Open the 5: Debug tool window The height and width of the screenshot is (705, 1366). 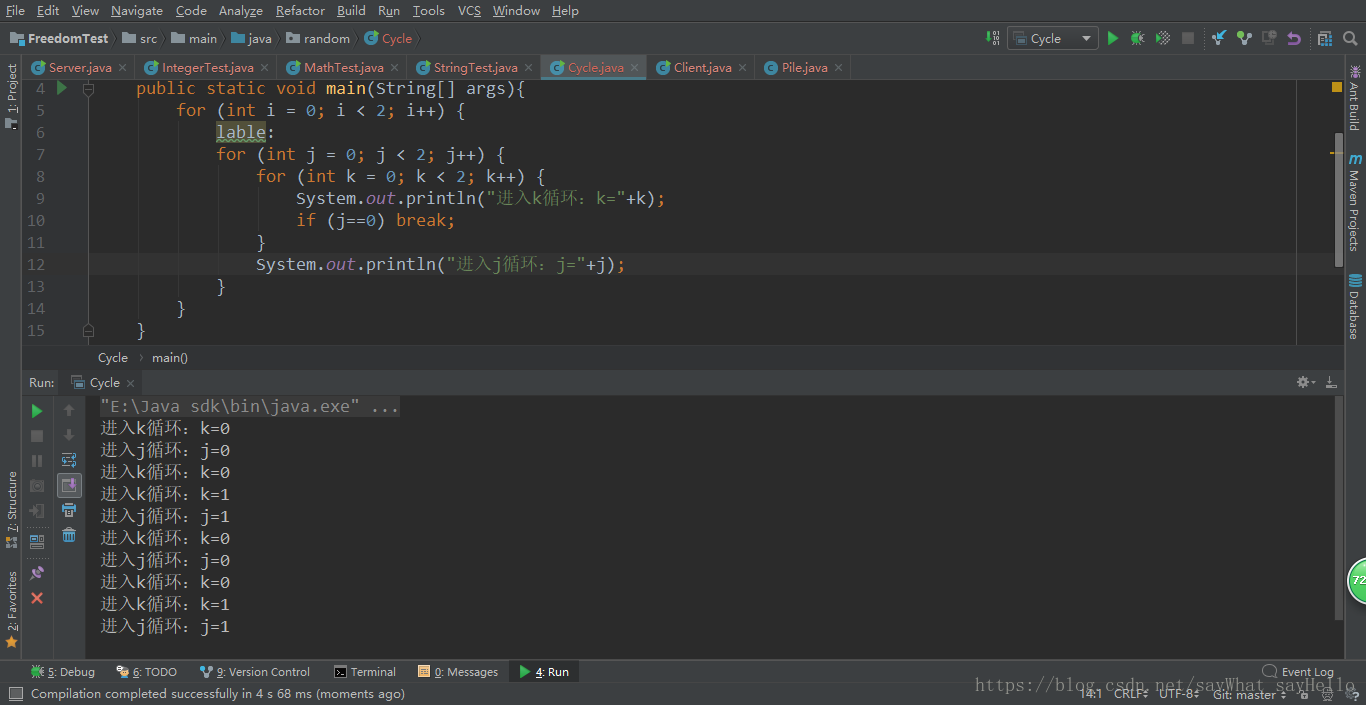click(x=62, y=672)
